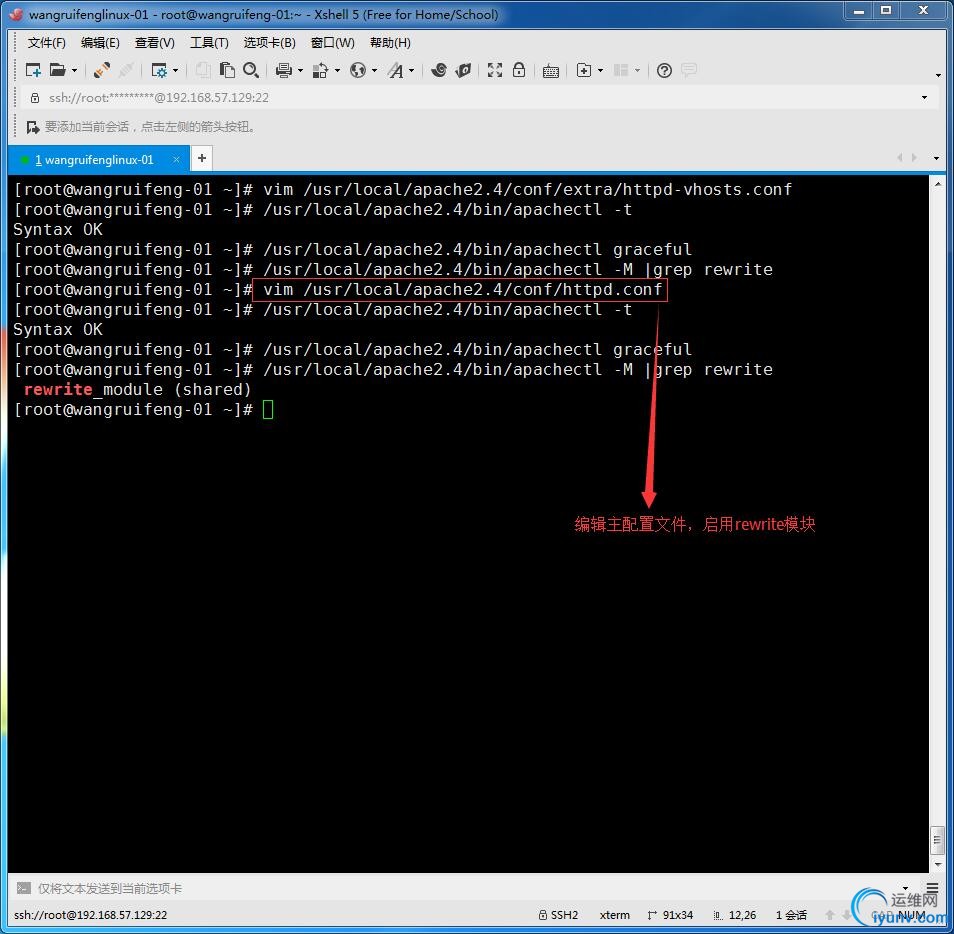
Task: Click the compose bar terminal icon
Action: tap(24, 888)
